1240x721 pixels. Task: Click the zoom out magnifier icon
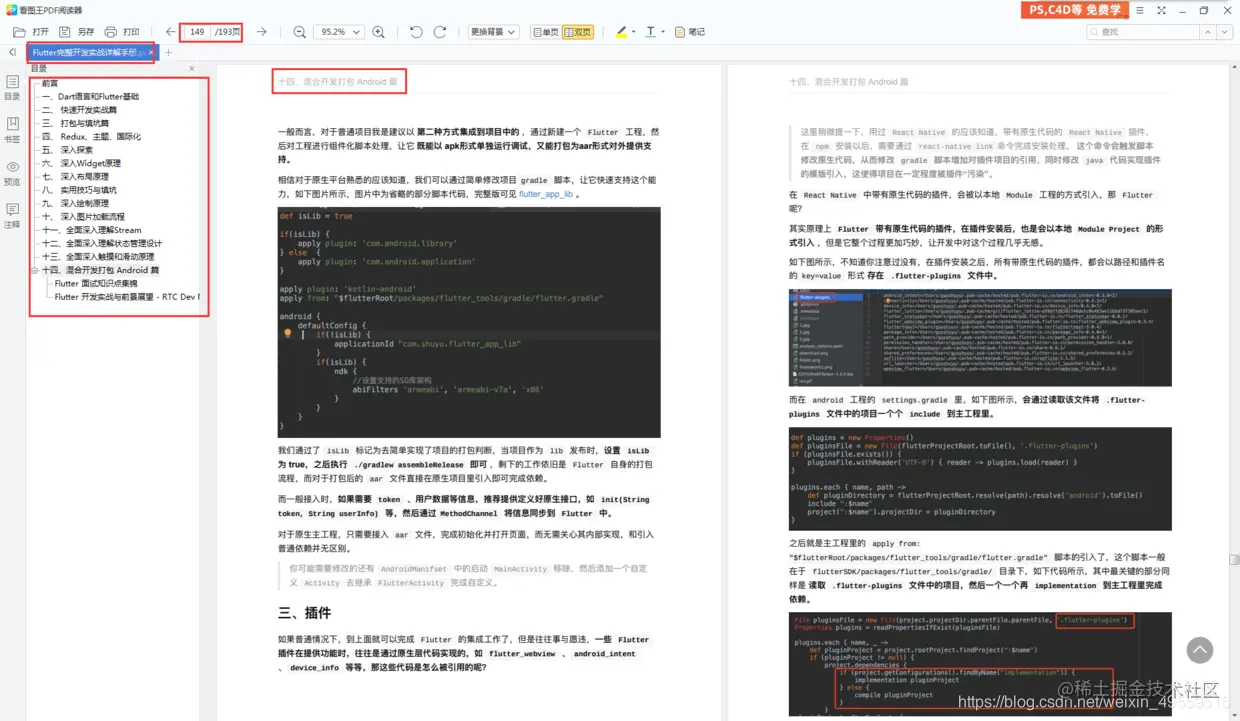(299, 32)
